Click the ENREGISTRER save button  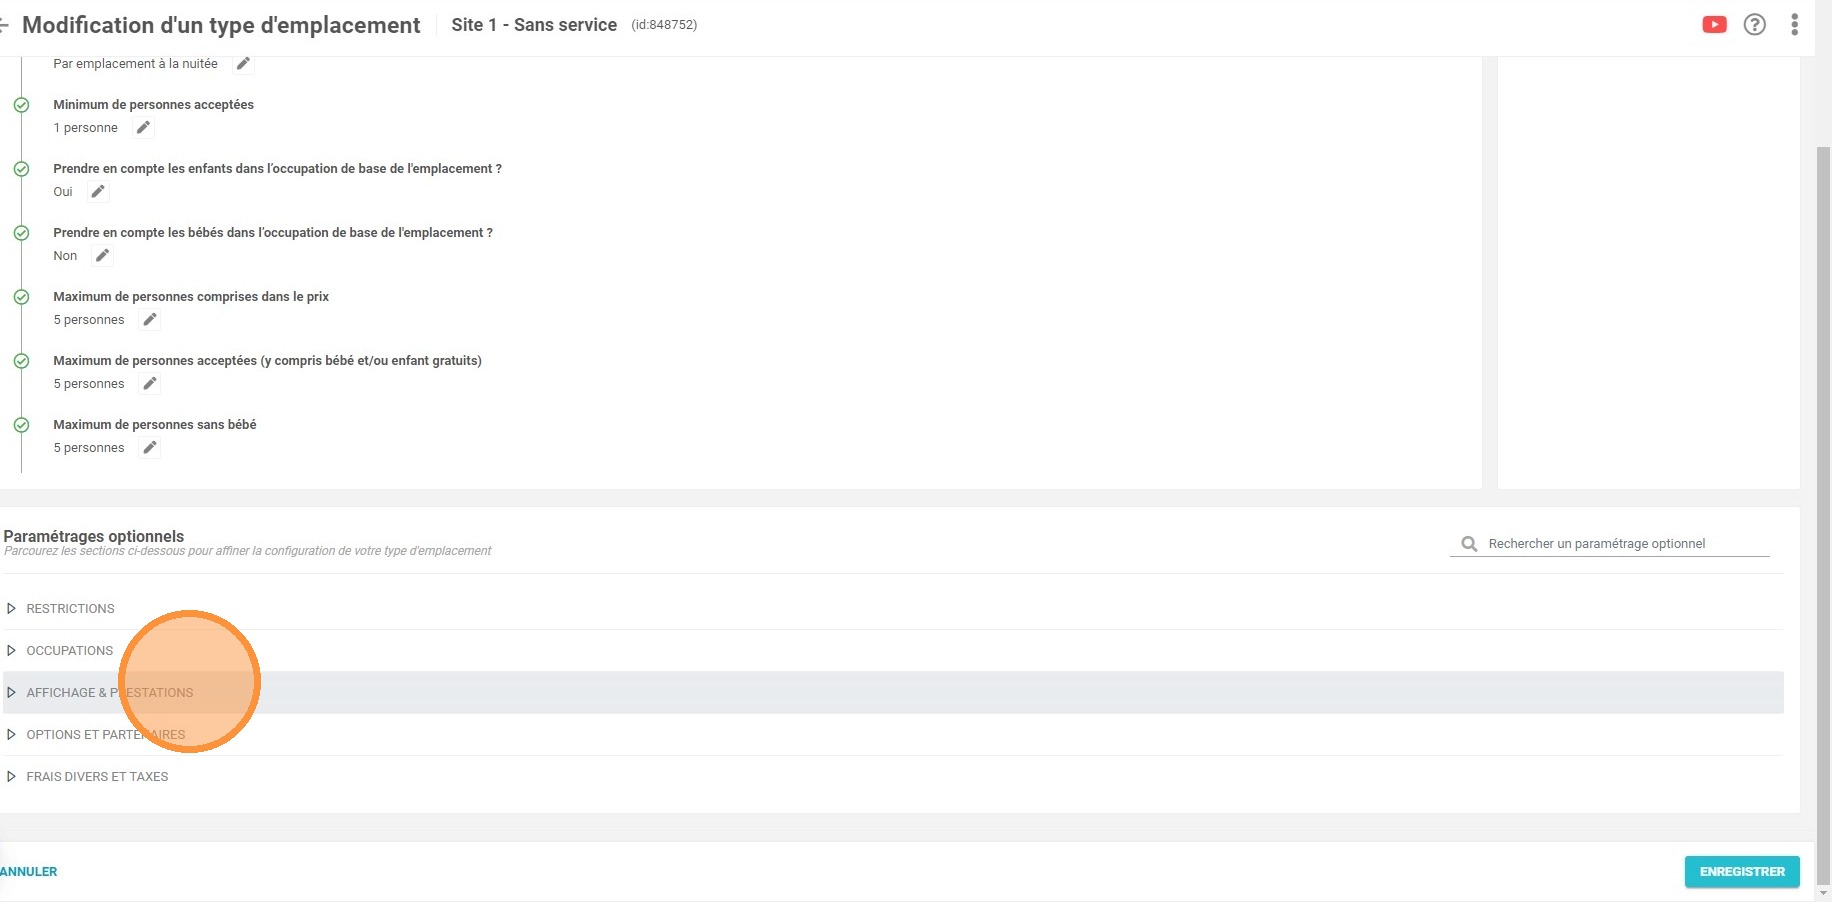point(1742,871)
